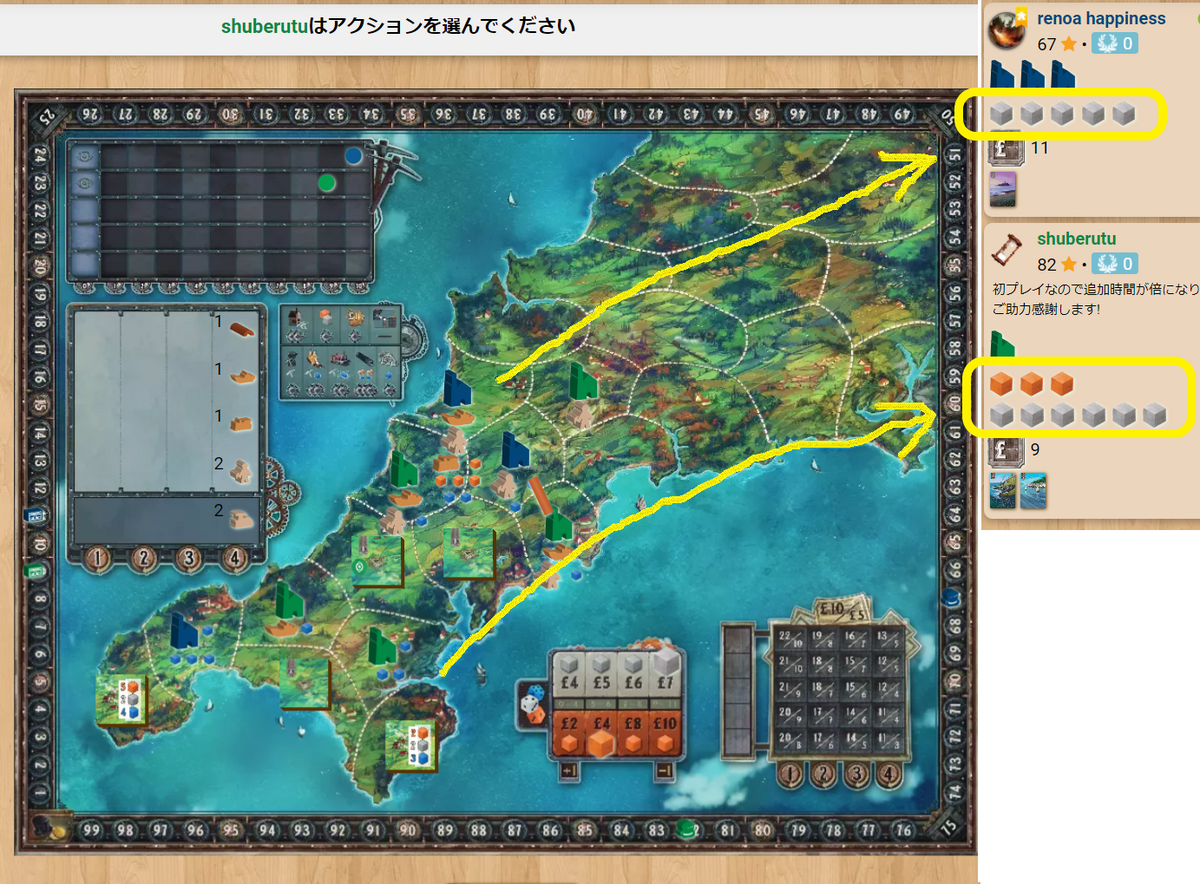Click shuberutu's hourglass avatar icon
The height and width of the screenshot is (884, 1200).
1007,249
